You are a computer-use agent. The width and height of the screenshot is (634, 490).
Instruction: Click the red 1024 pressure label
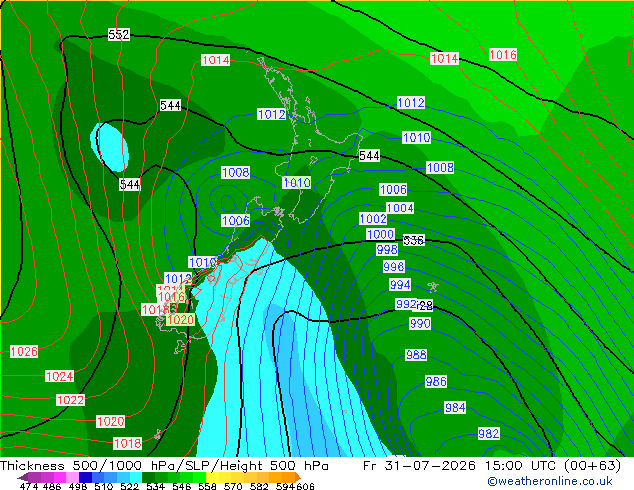point(59,376)
